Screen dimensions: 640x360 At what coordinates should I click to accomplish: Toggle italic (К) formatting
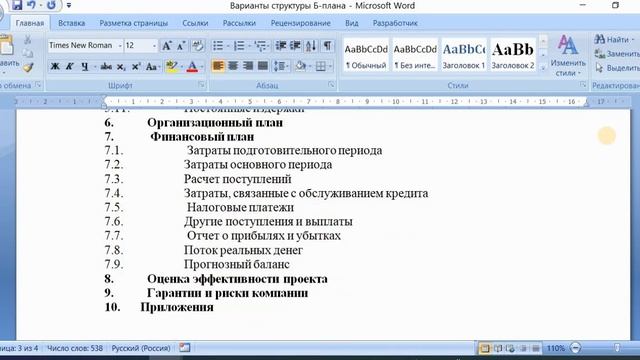click(70, 66)
